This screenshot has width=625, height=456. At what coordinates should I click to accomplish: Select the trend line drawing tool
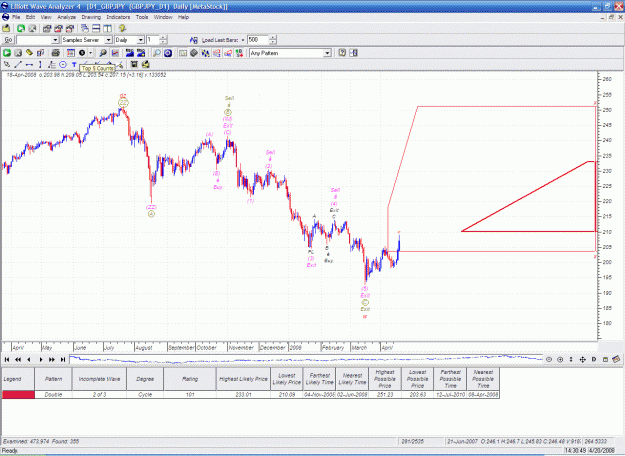coord(18,65)
